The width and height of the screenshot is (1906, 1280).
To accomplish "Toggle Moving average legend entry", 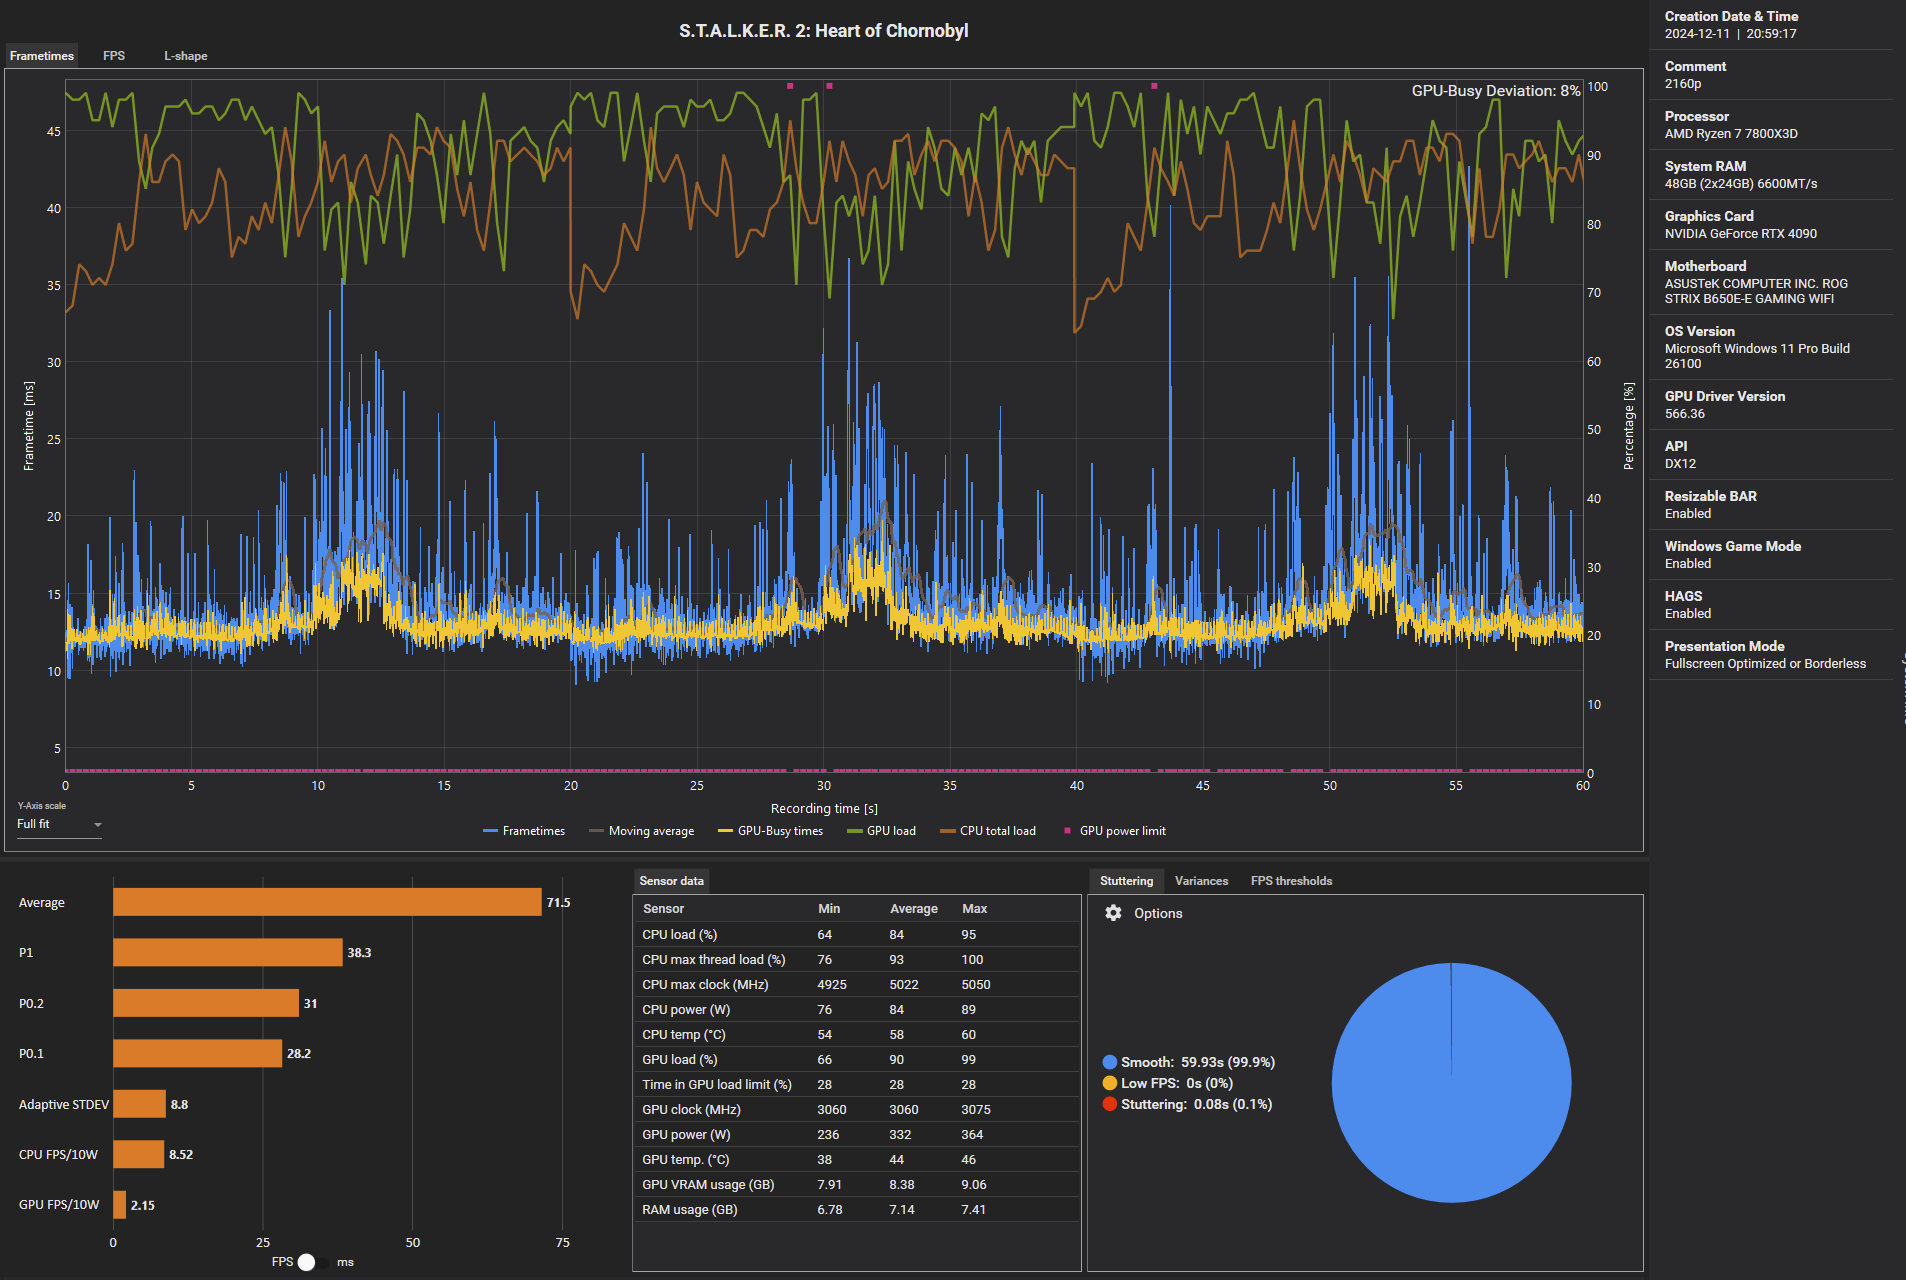I will tap(641, 831).
